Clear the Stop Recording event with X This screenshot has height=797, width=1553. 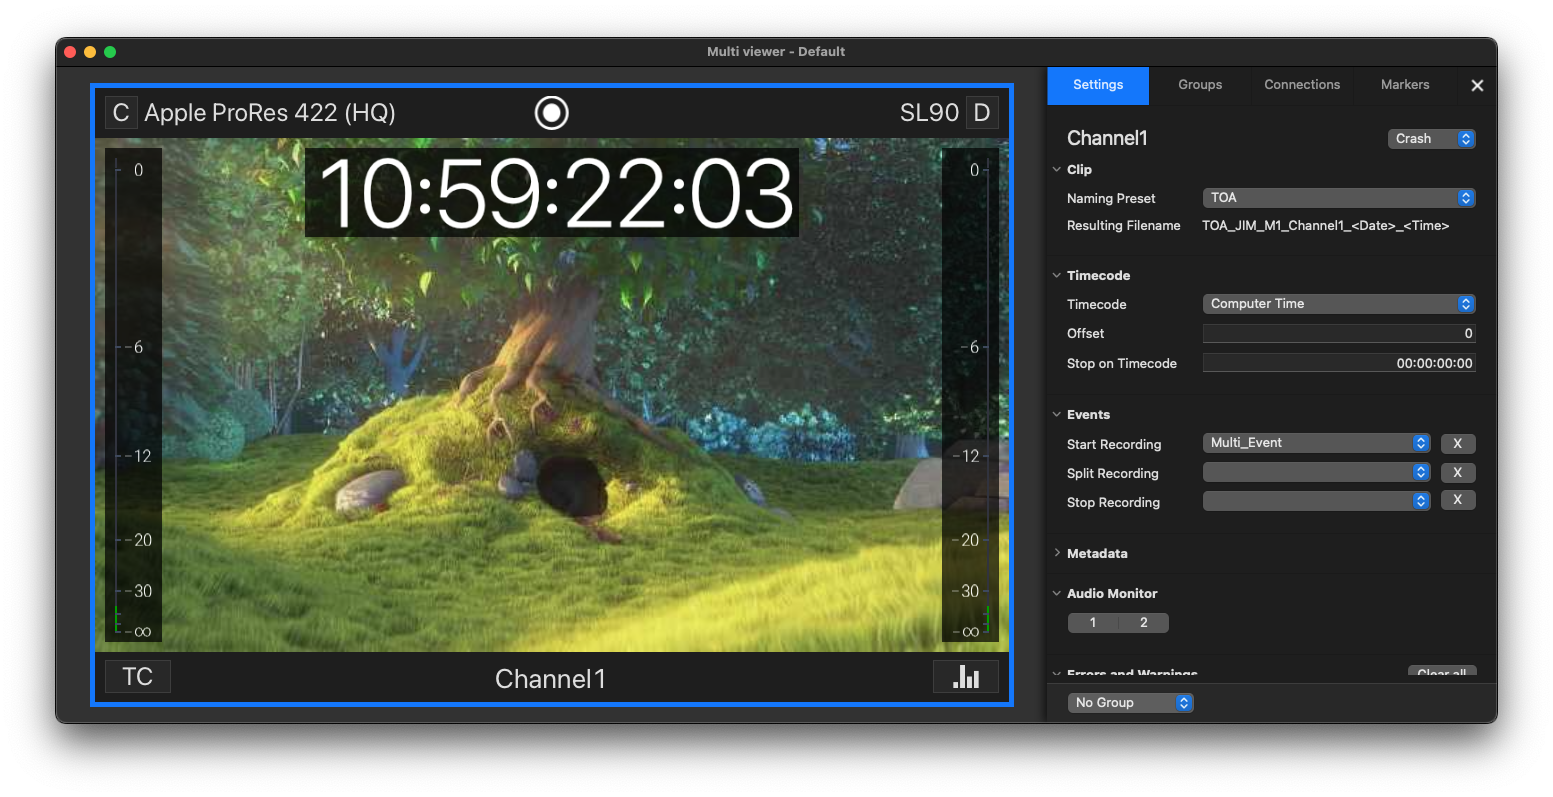point(1458,500)
